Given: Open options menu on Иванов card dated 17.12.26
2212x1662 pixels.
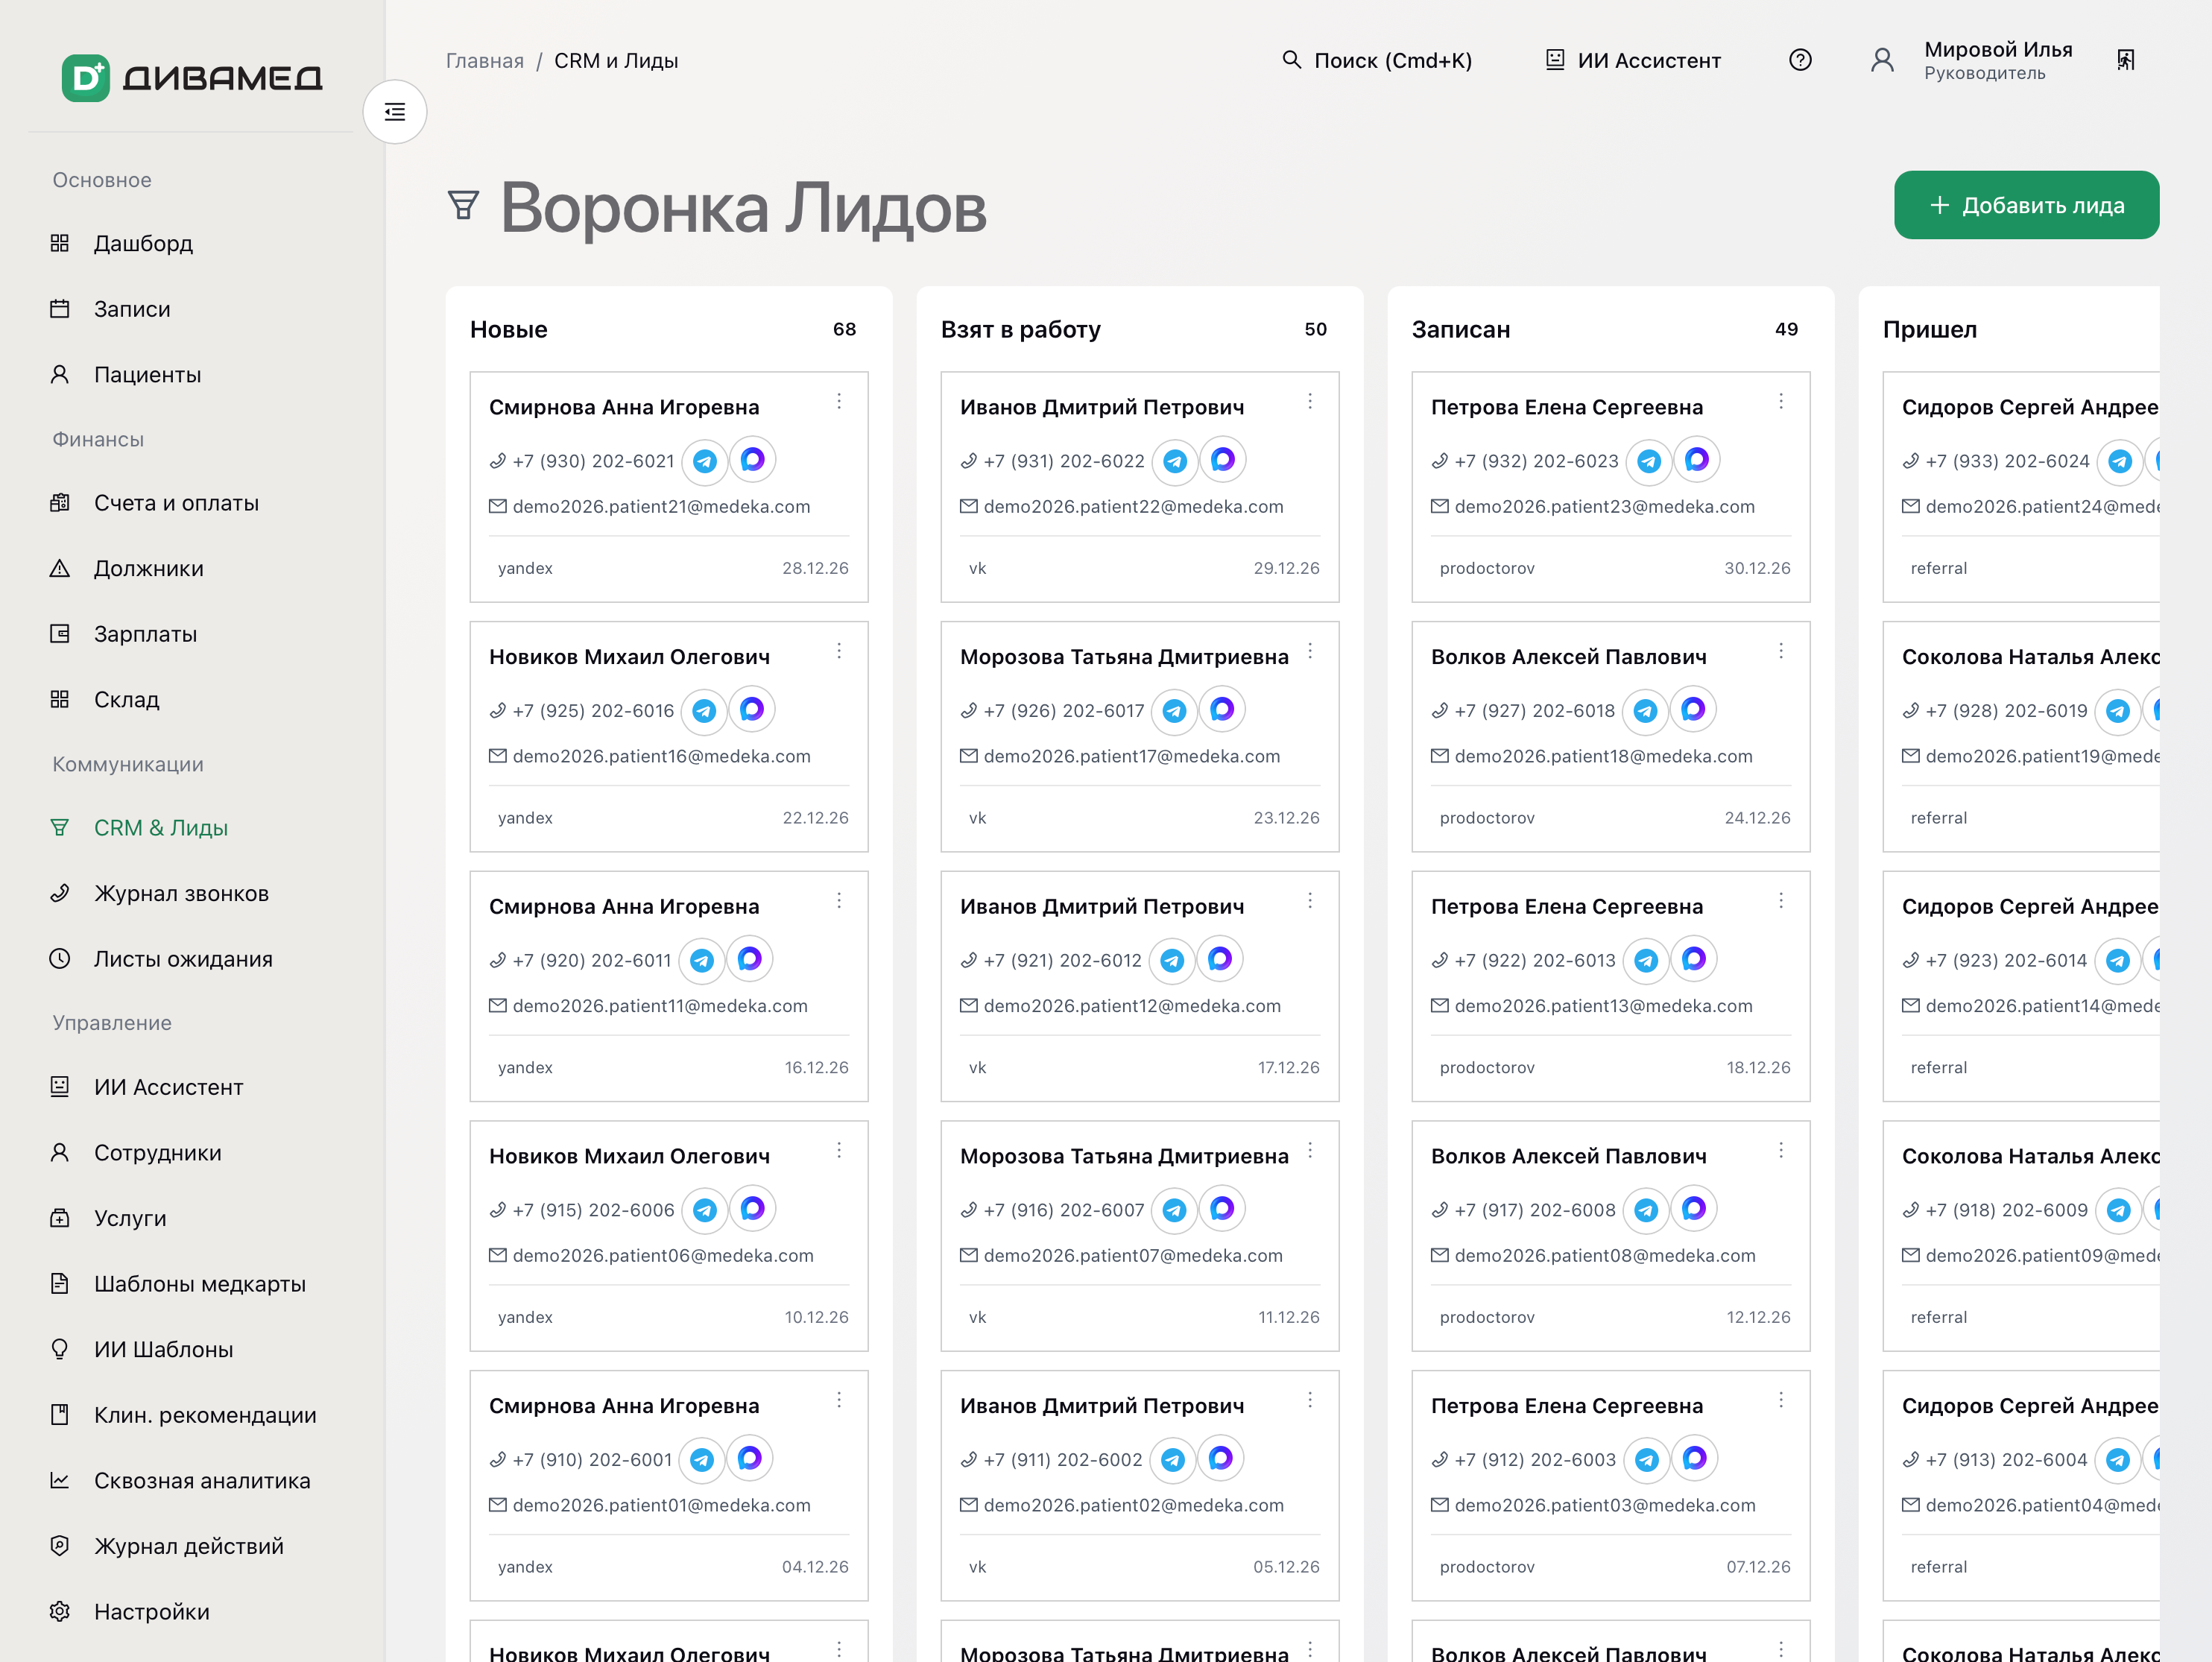Looking at the screenshot, I should click(1310, 901).
